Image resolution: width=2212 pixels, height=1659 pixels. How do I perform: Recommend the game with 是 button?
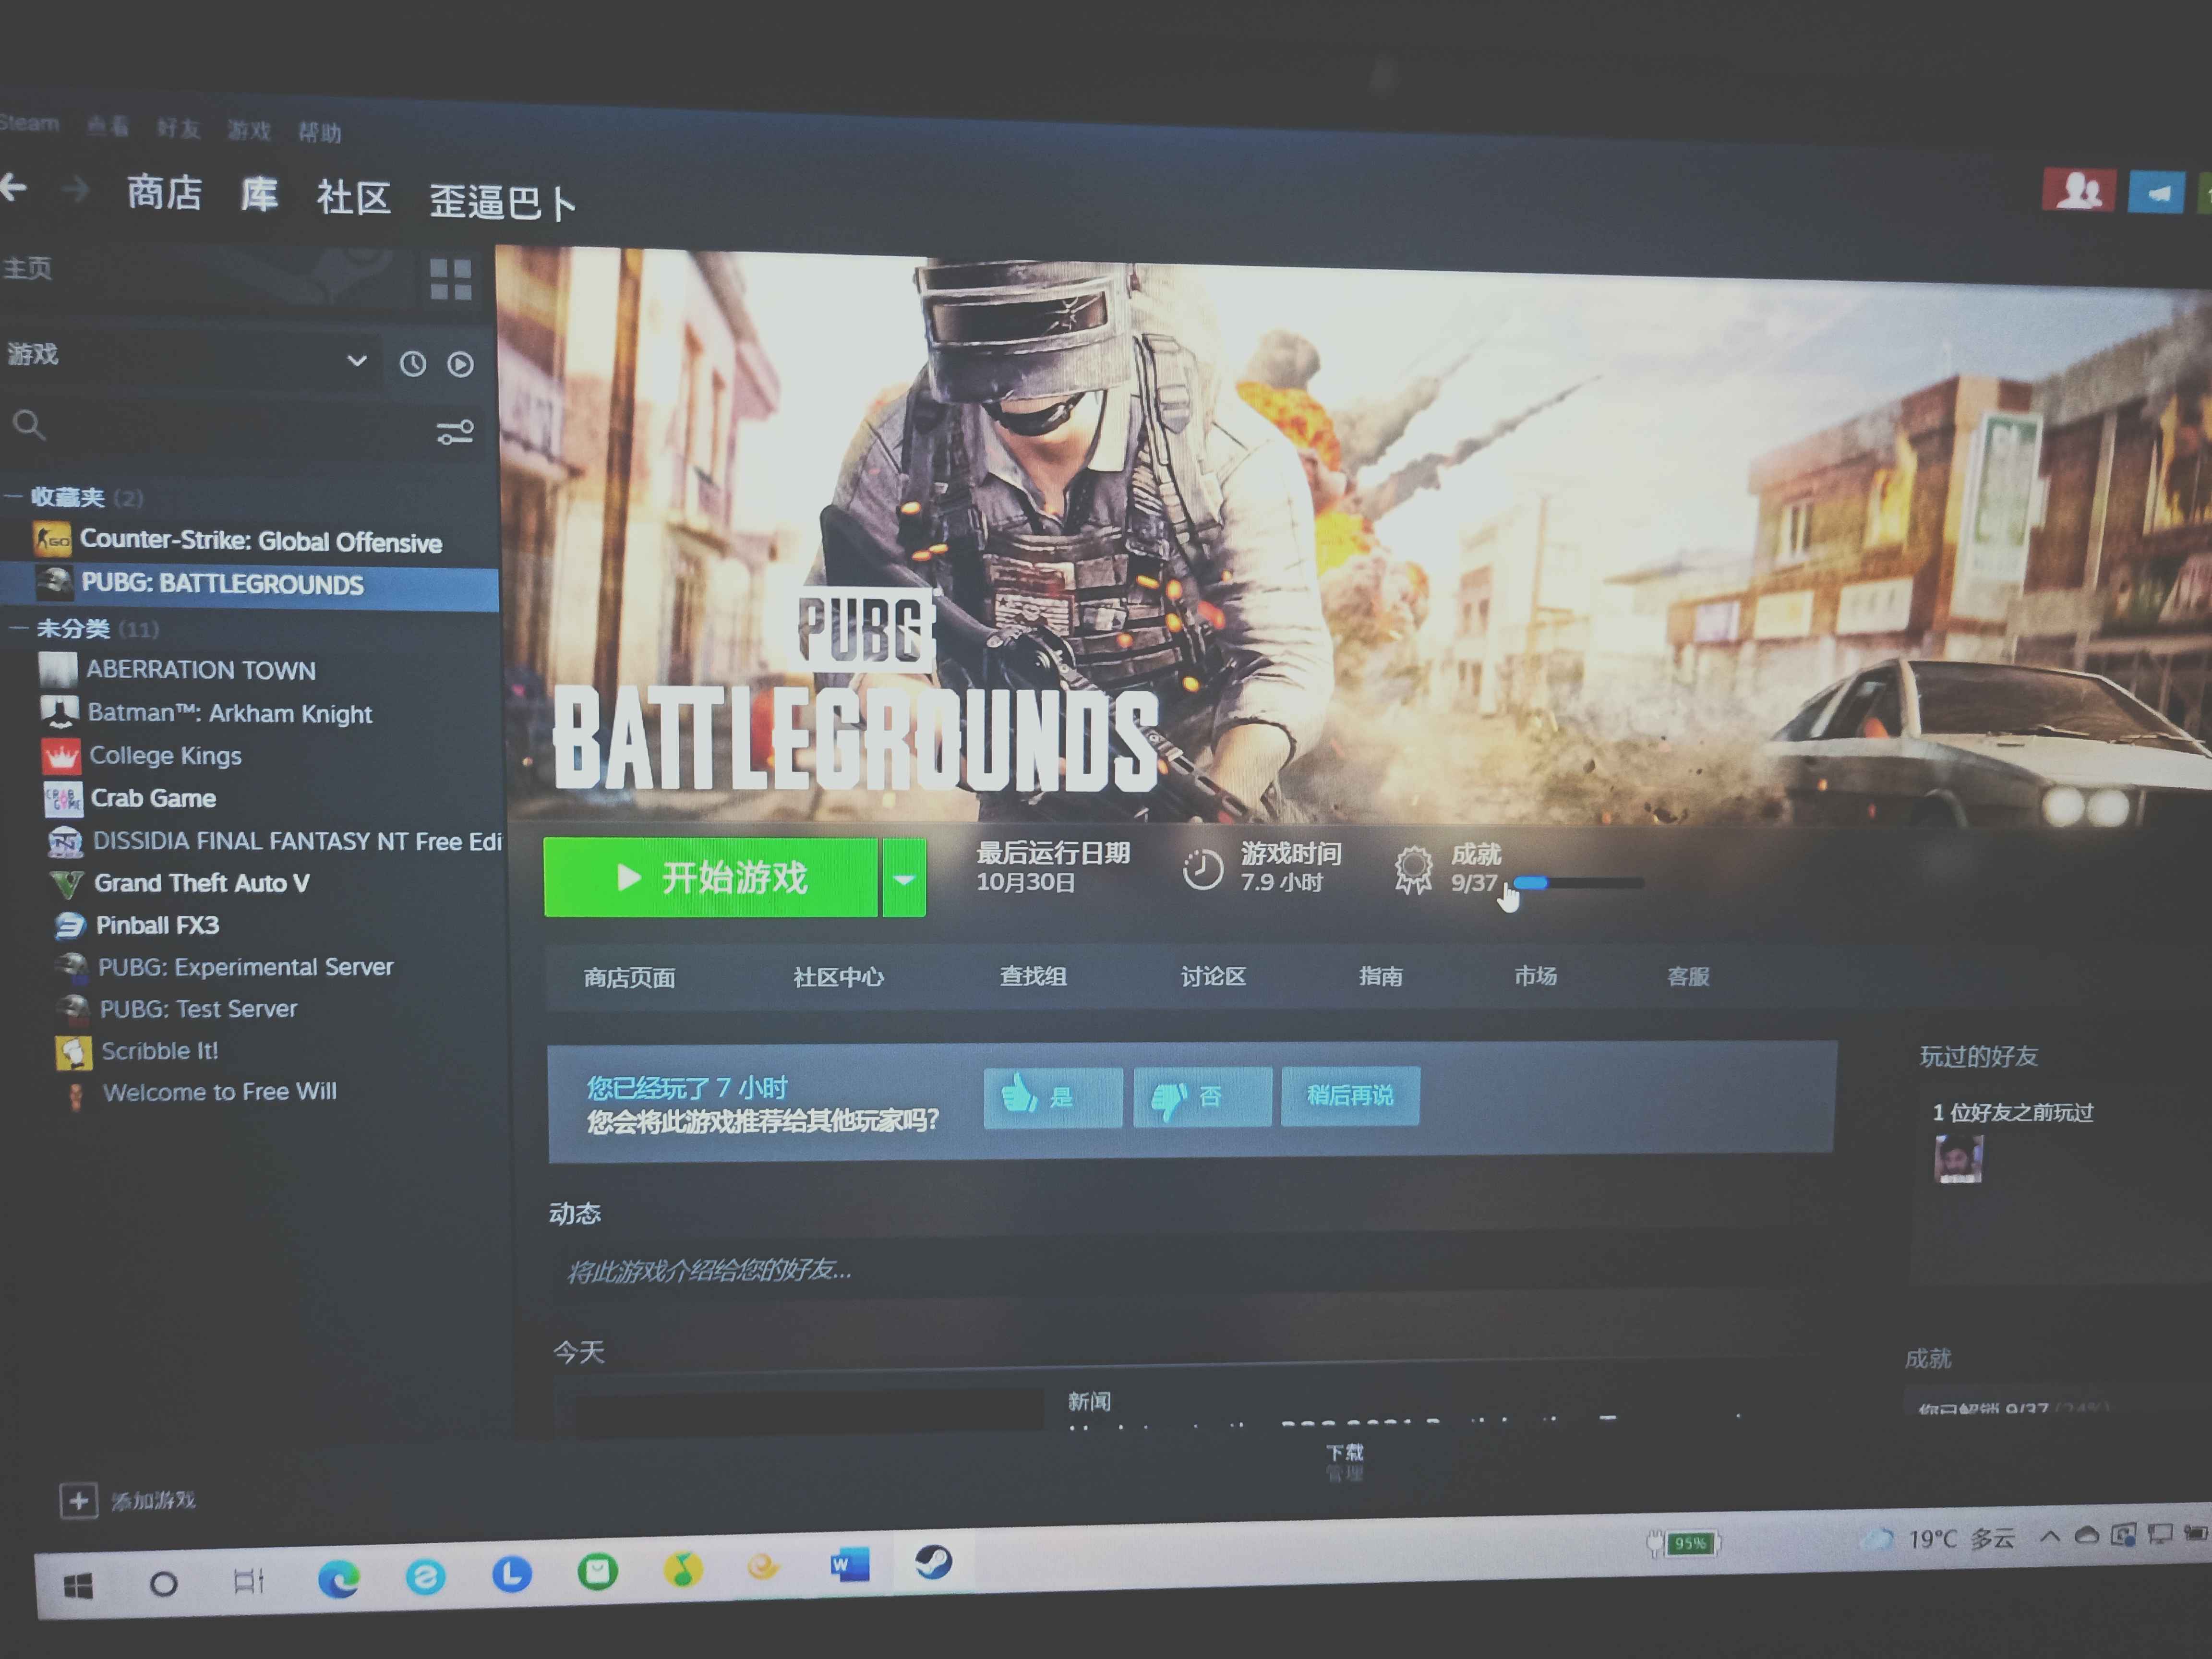(1053, 1097)
